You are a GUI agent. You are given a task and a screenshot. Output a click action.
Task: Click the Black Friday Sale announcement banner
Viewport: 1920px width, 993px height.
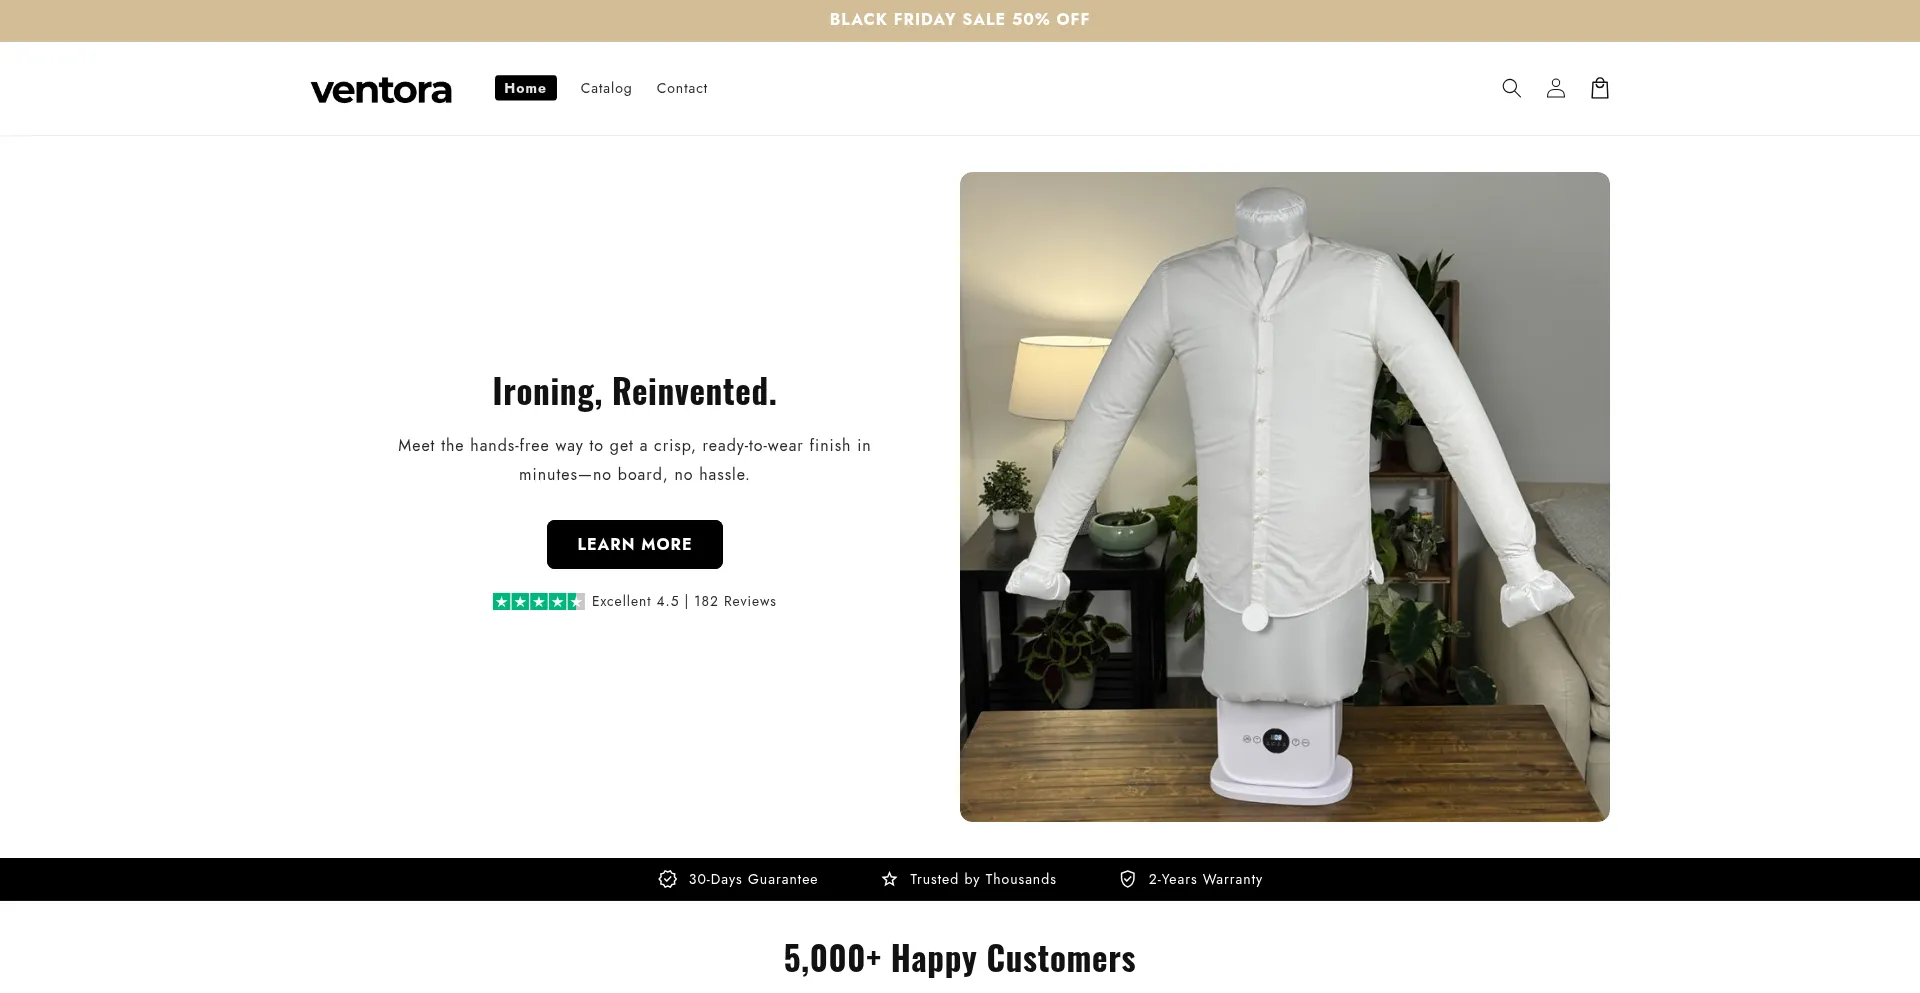959,20
